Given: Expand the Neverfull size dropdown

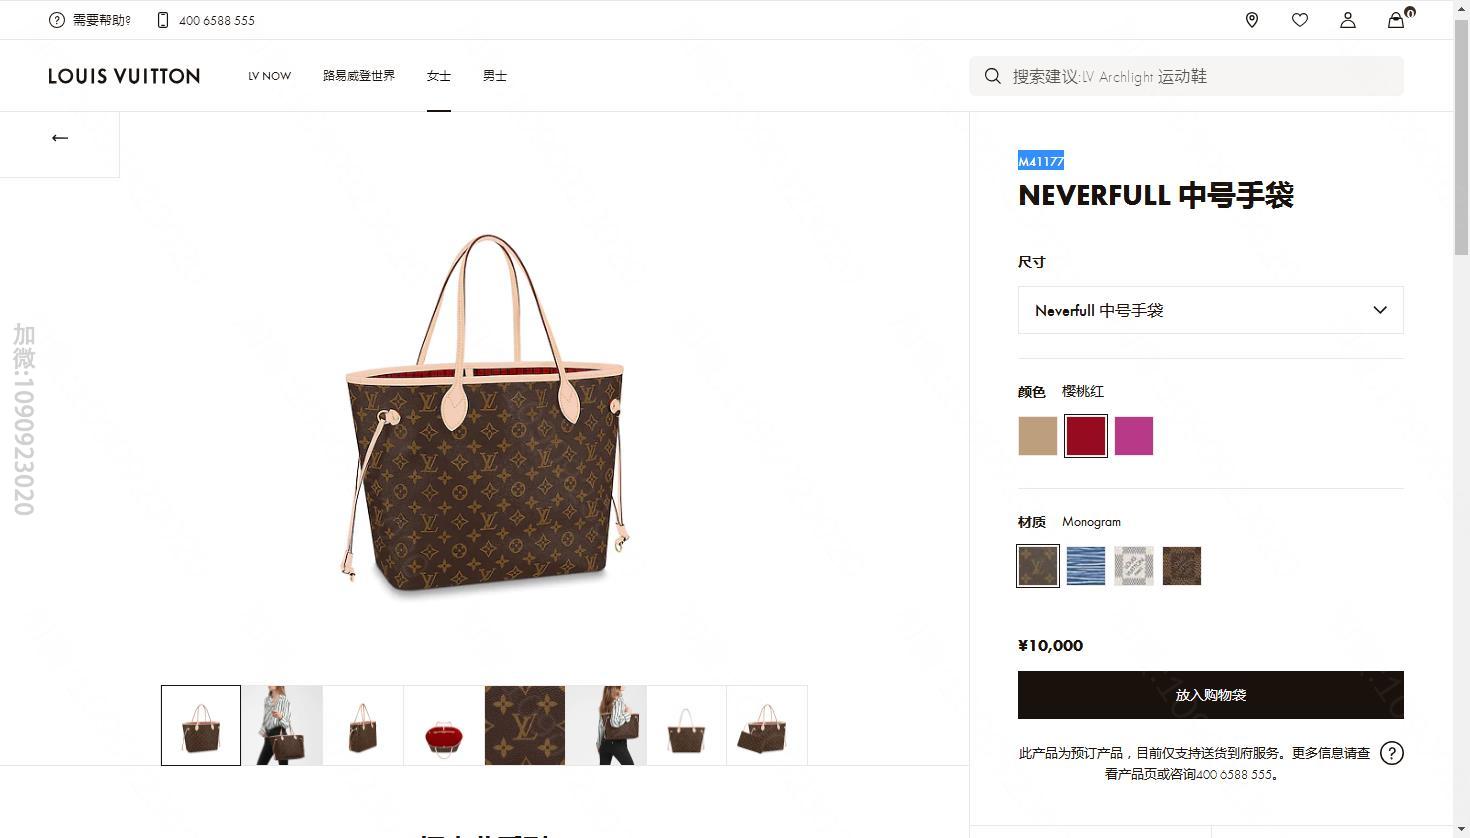Looking at the screenshot, I should [x=1211, y=311].
